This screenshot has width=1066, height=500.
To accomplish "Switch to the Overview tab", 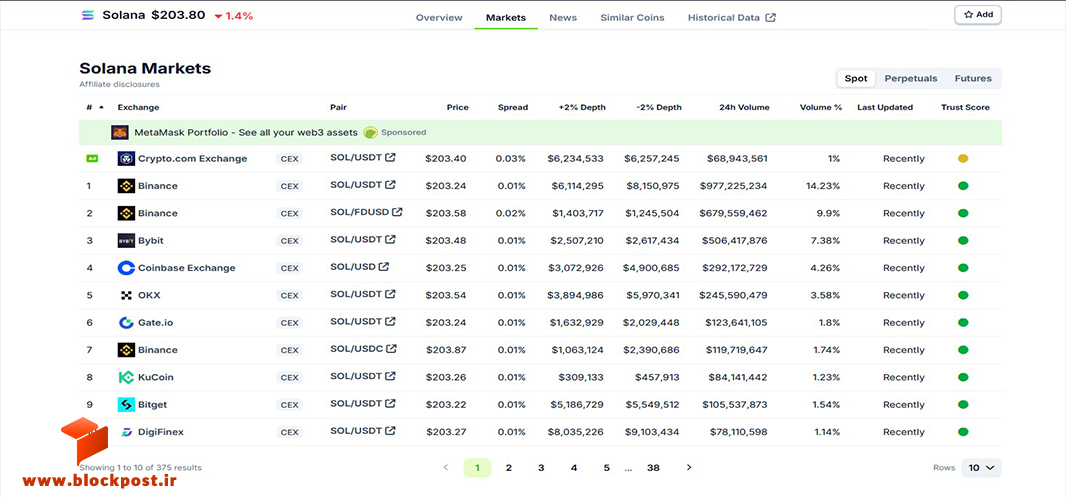I will click(439, 18).
